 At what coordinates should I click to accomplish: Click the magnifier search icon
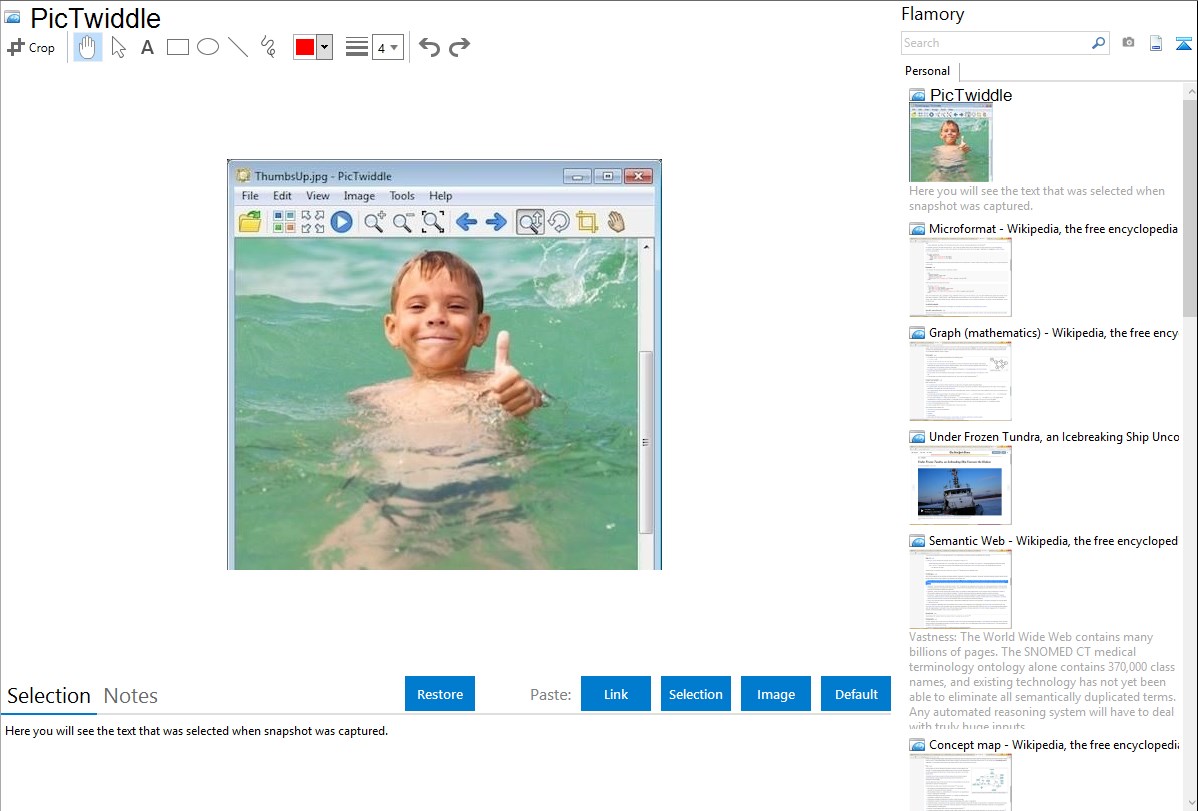coord(1098,43)
